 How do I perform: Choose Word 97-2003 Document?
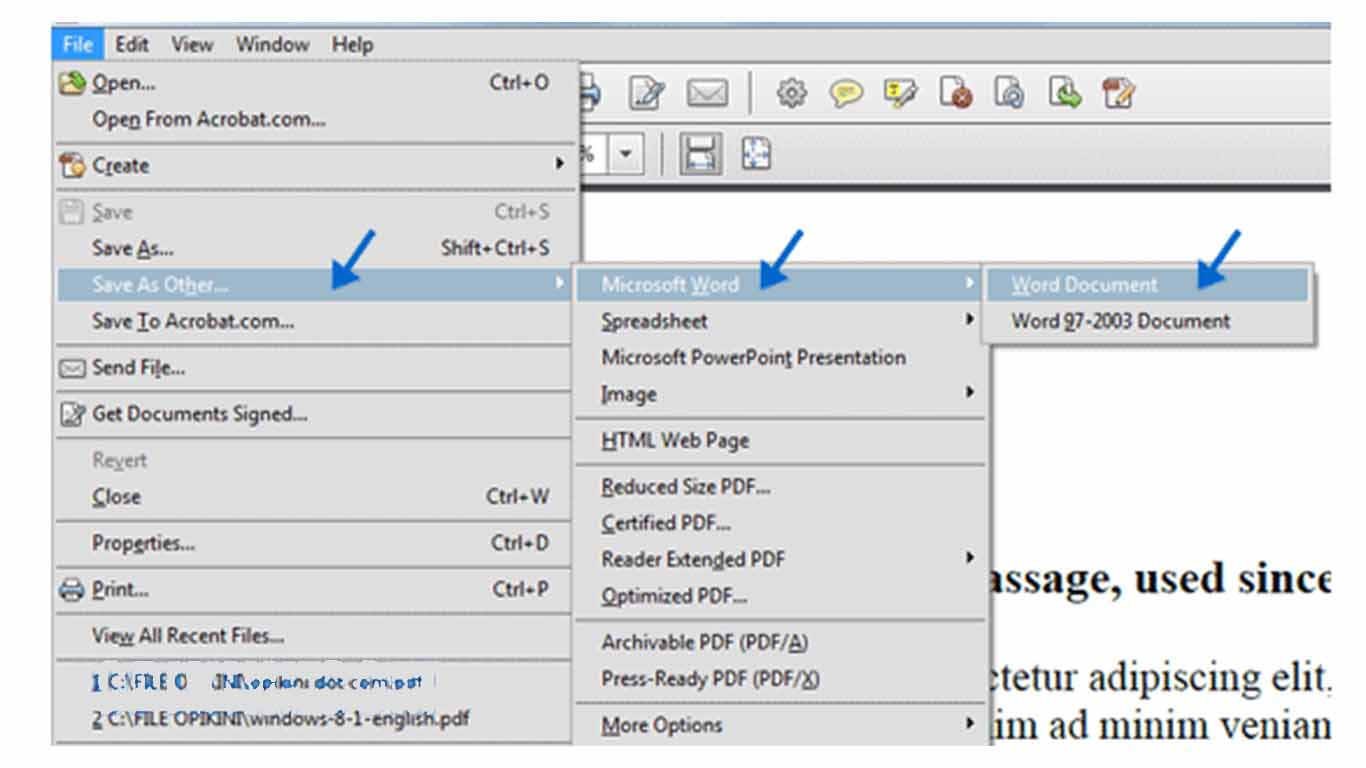tap(1147, 321)
